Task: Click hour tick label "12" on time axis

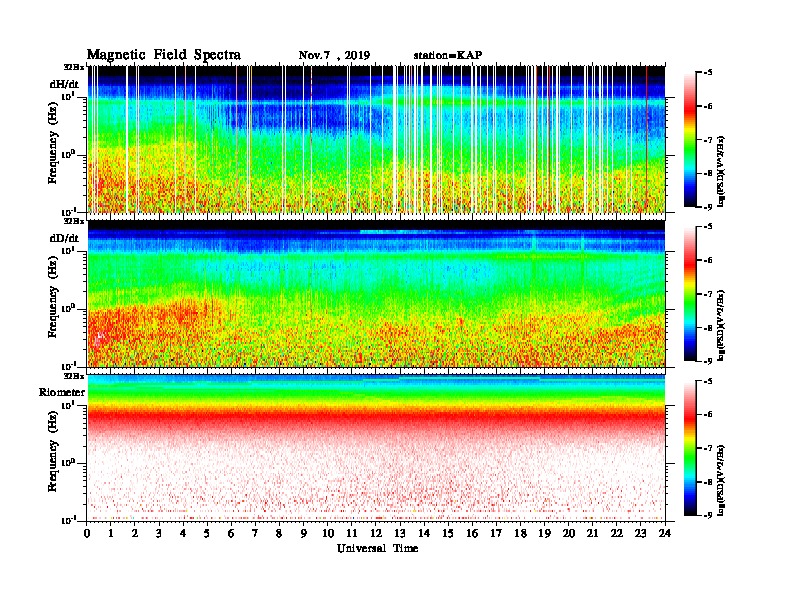Action: (376, 534)
